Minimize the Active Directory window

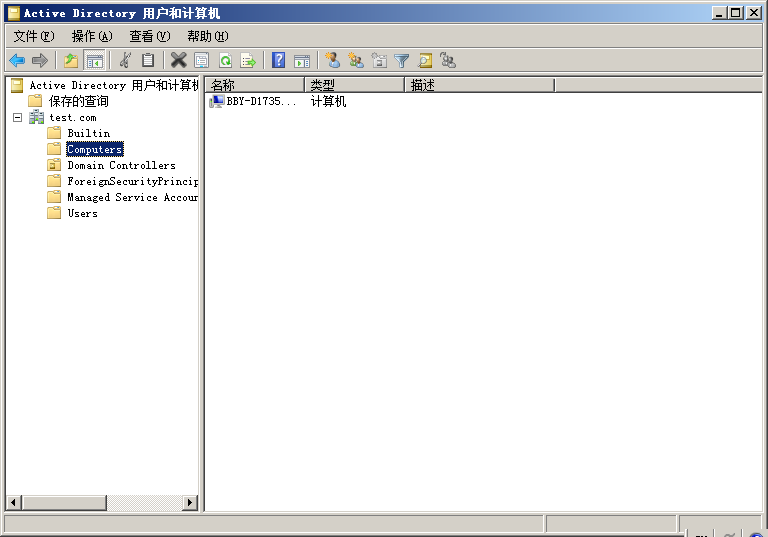coord(719,13)
